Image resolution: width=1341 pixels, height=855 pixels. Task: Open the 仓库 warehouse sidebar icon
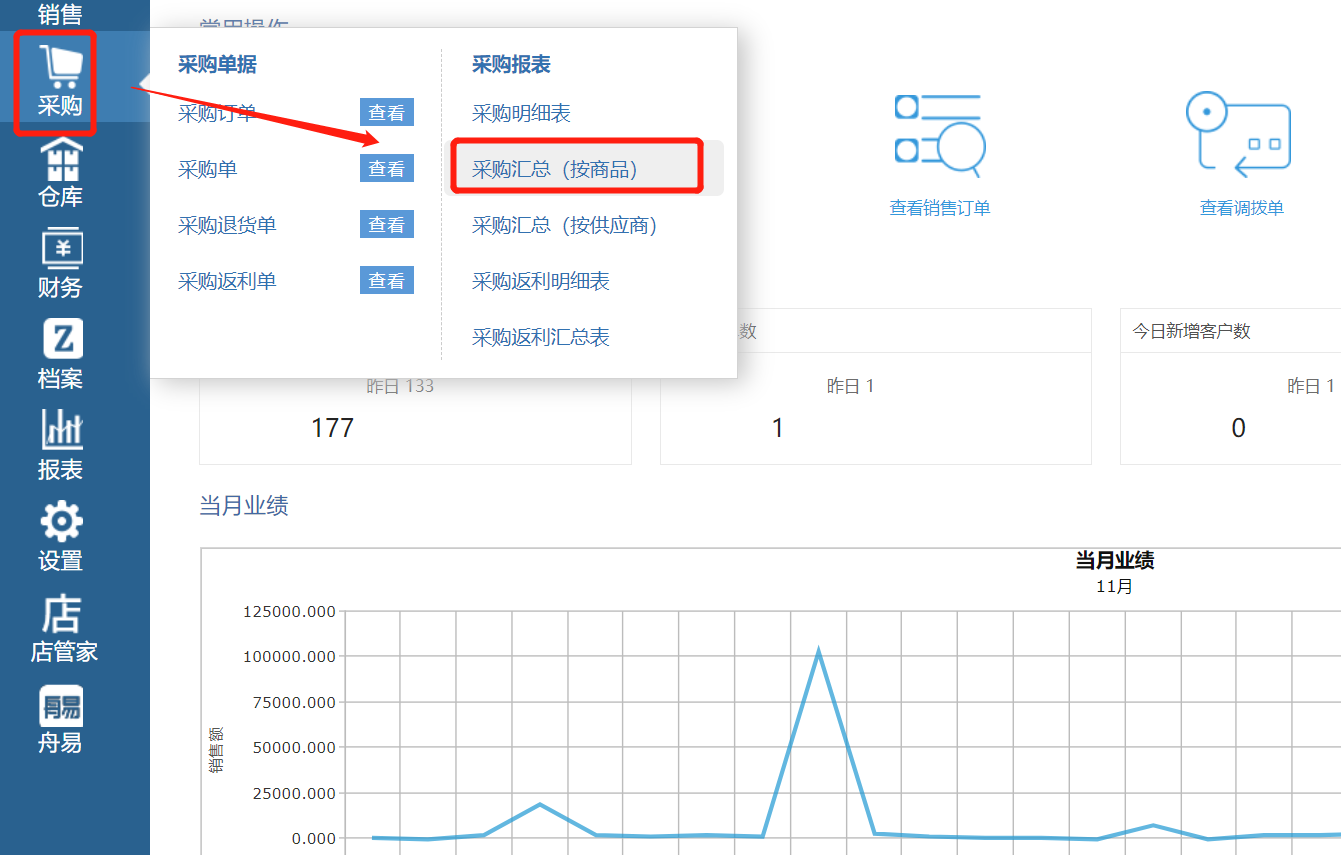[x=60, y=158]
